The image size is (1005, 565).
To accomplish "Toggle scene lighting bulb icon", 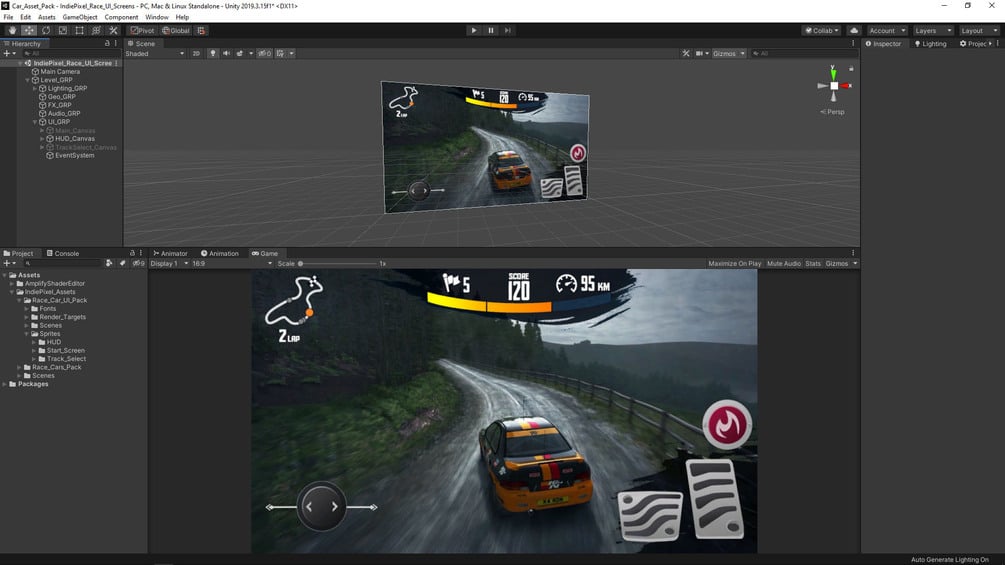I will pyautogui.click(x=213, y=54).
